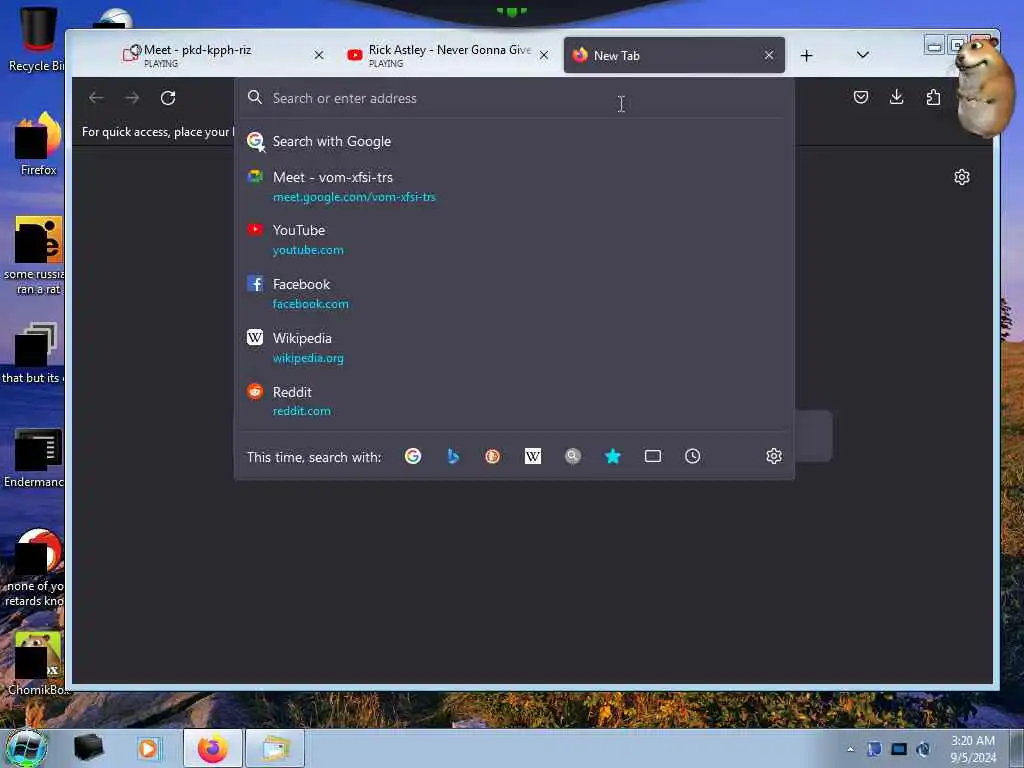This screenshot has width=1024, height=768.
Task: Expand the list all tabs chevron
Action: pyautogui.click(x=863, y=55)
